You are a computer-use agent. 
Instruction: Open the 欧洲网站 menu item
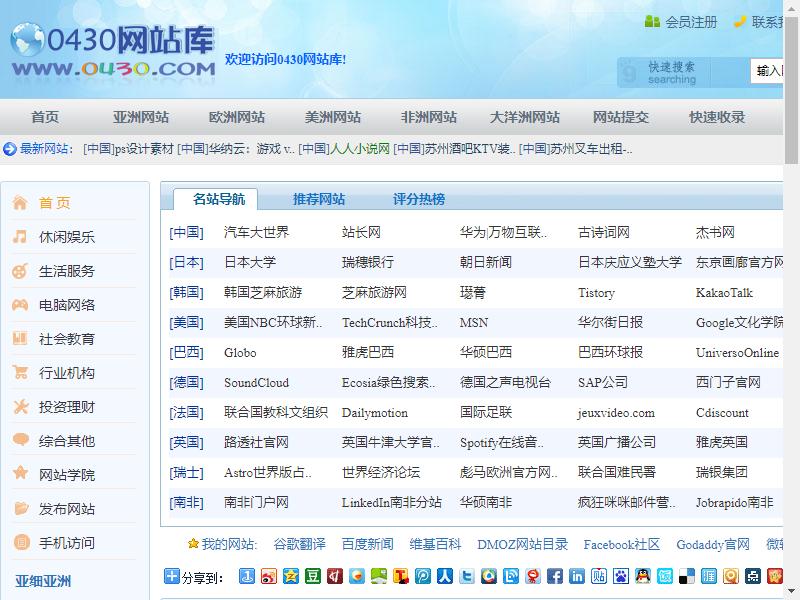(237, 117)
